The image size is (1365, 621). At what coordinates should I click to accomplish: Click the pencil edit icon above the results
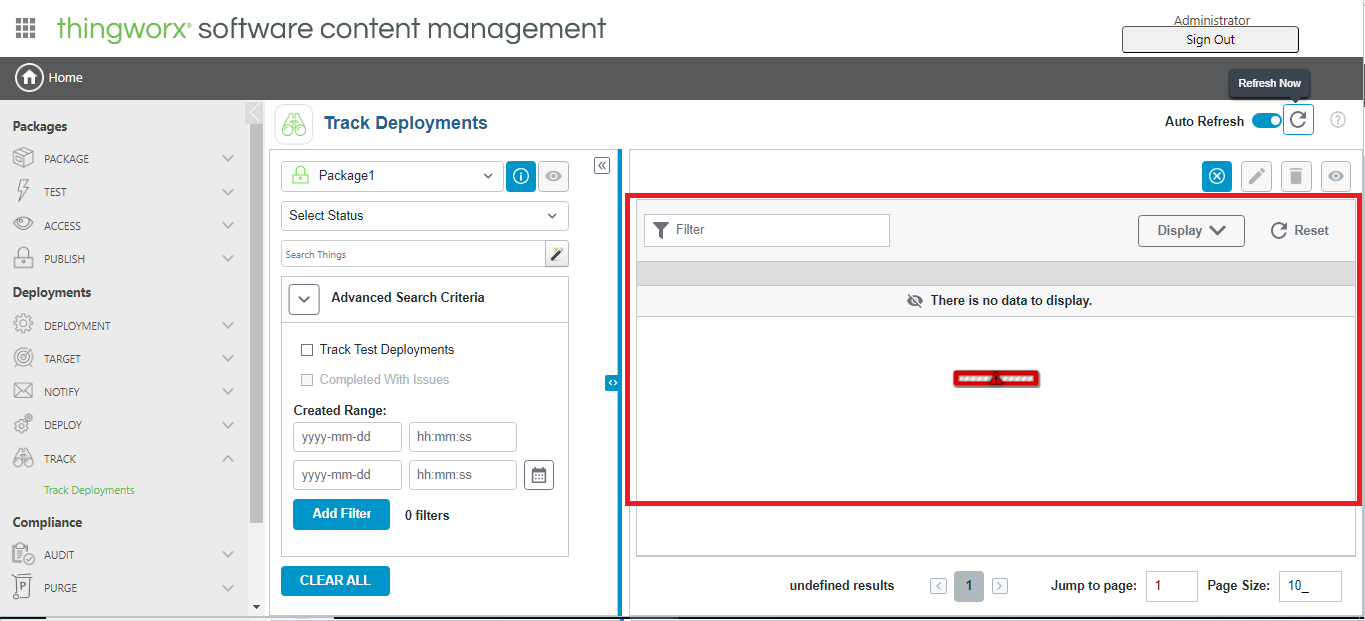click(x=1256, y=176)
